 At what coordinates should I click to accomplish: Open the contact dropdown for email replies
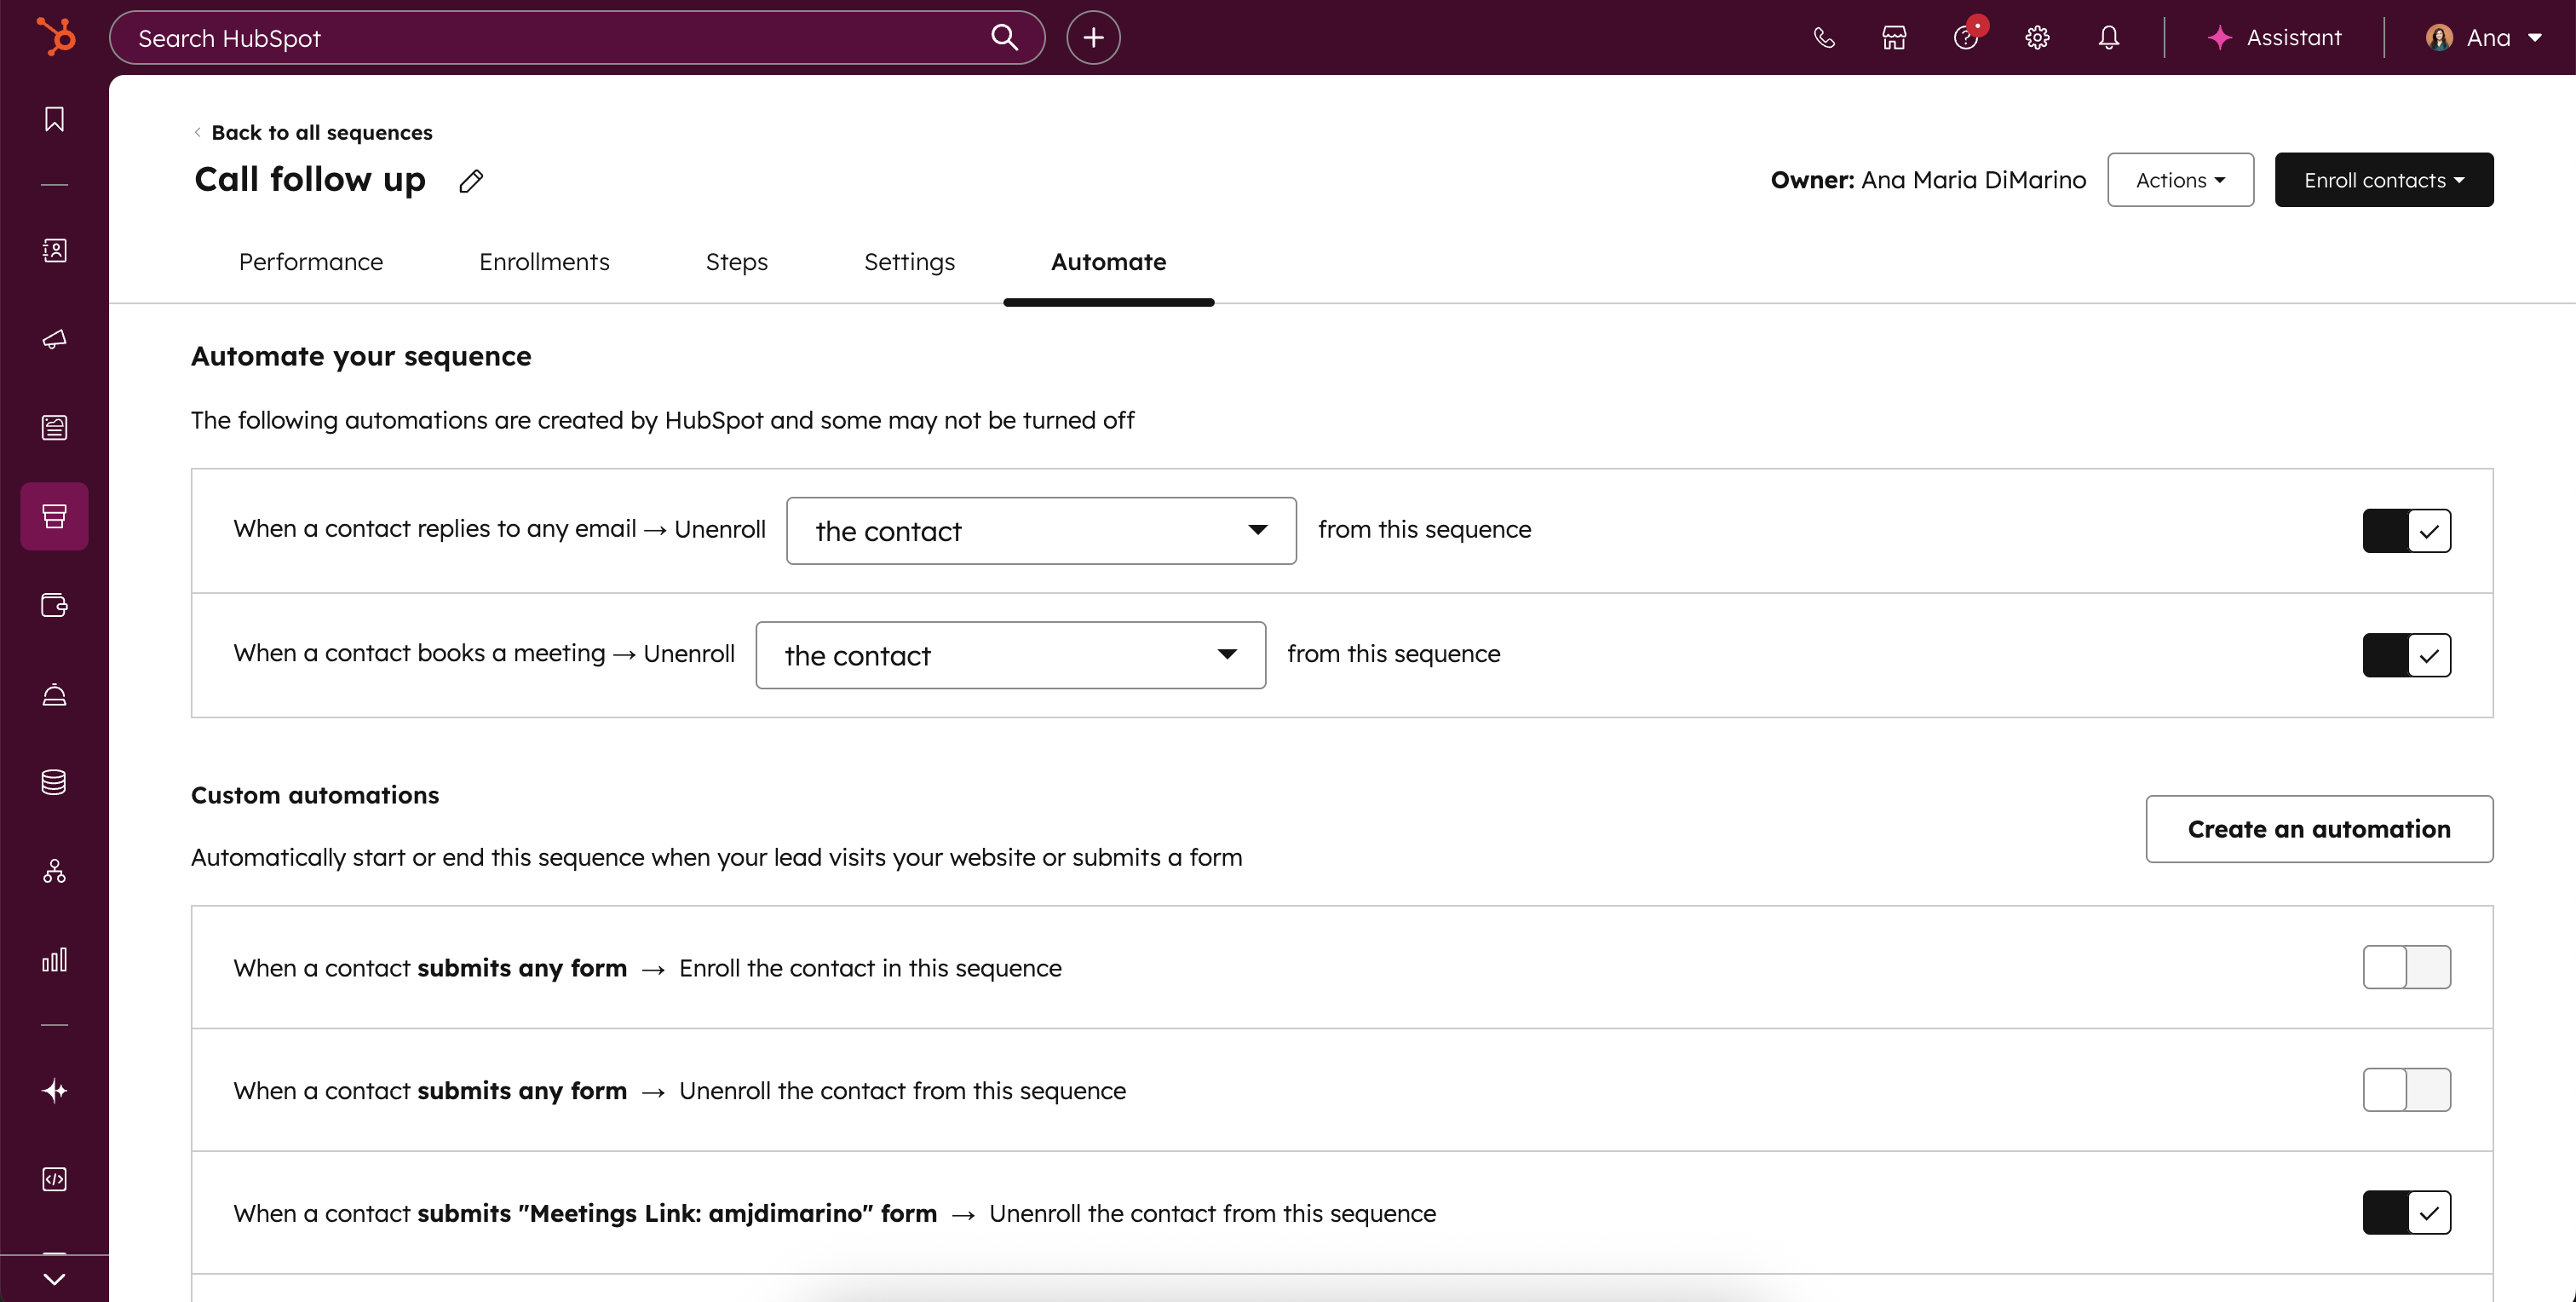click(1041, 531)
